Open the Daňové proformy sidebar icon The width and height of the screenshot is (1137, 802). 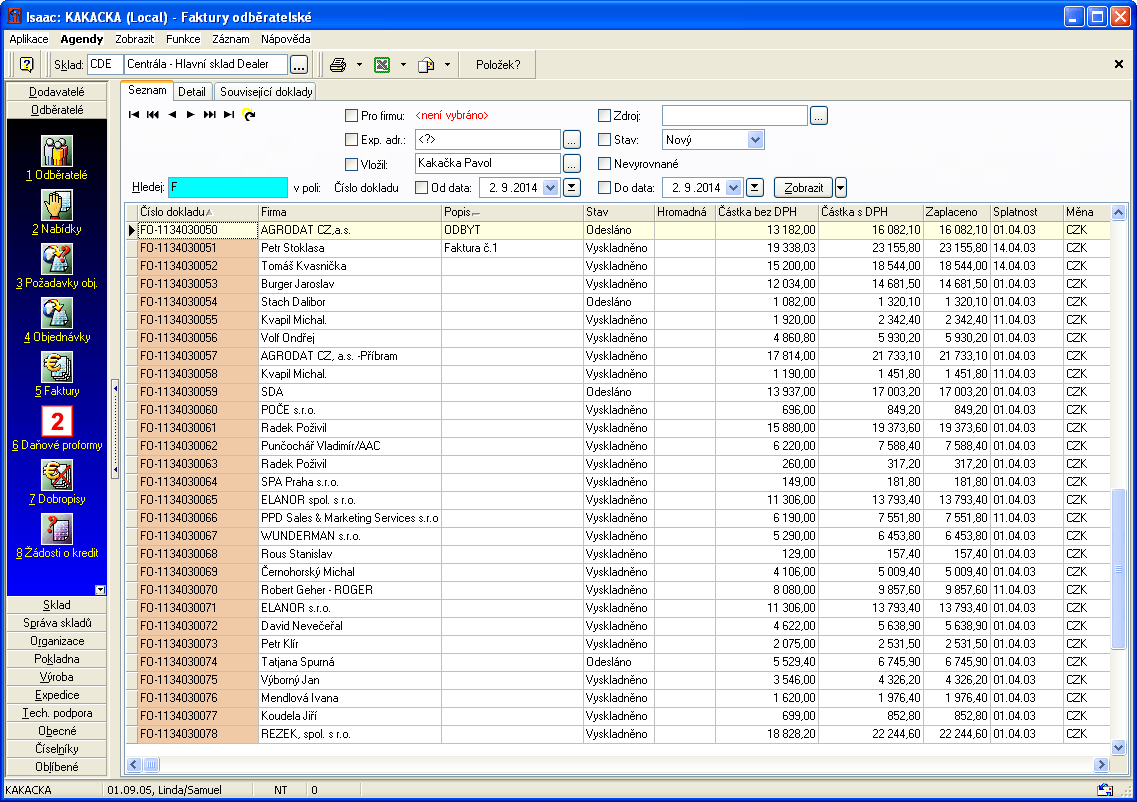click(56, 421)
